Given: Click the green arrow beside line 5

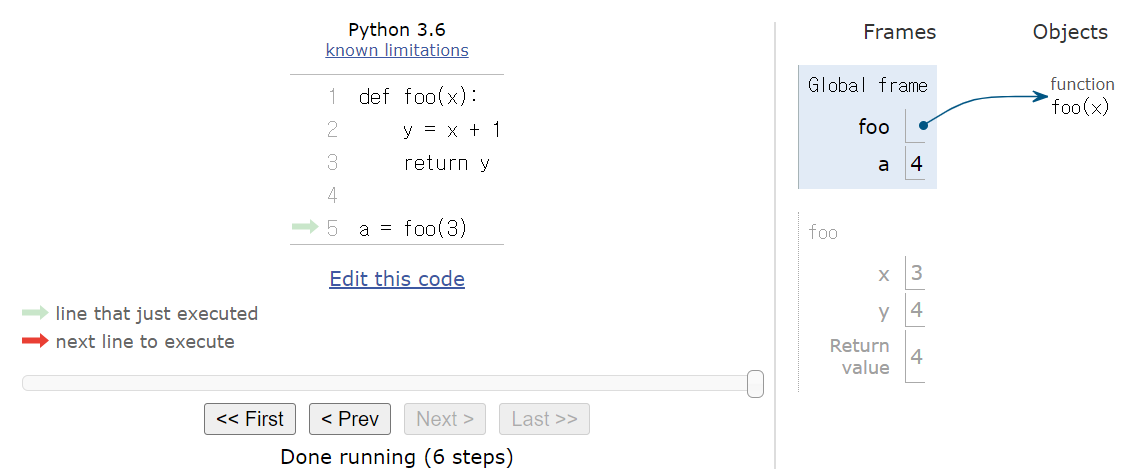Looking at the screenshot, I should coord(305,228).
